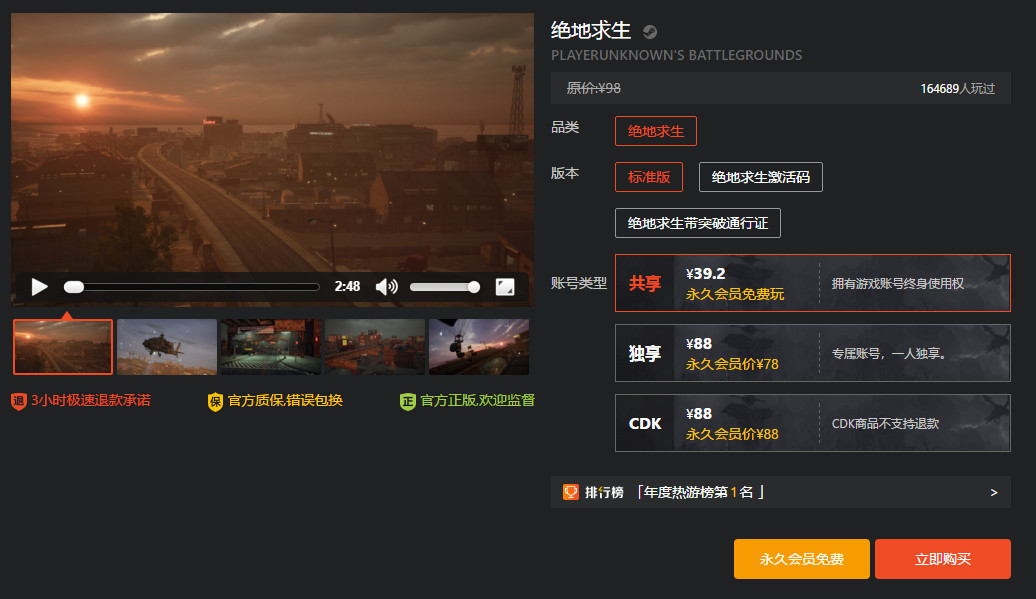Click the PLAYERUNKNOWN'S BATTLEGROUNDS subtitle
Viewport: 1036px width, 599px height.
[677, 55]
